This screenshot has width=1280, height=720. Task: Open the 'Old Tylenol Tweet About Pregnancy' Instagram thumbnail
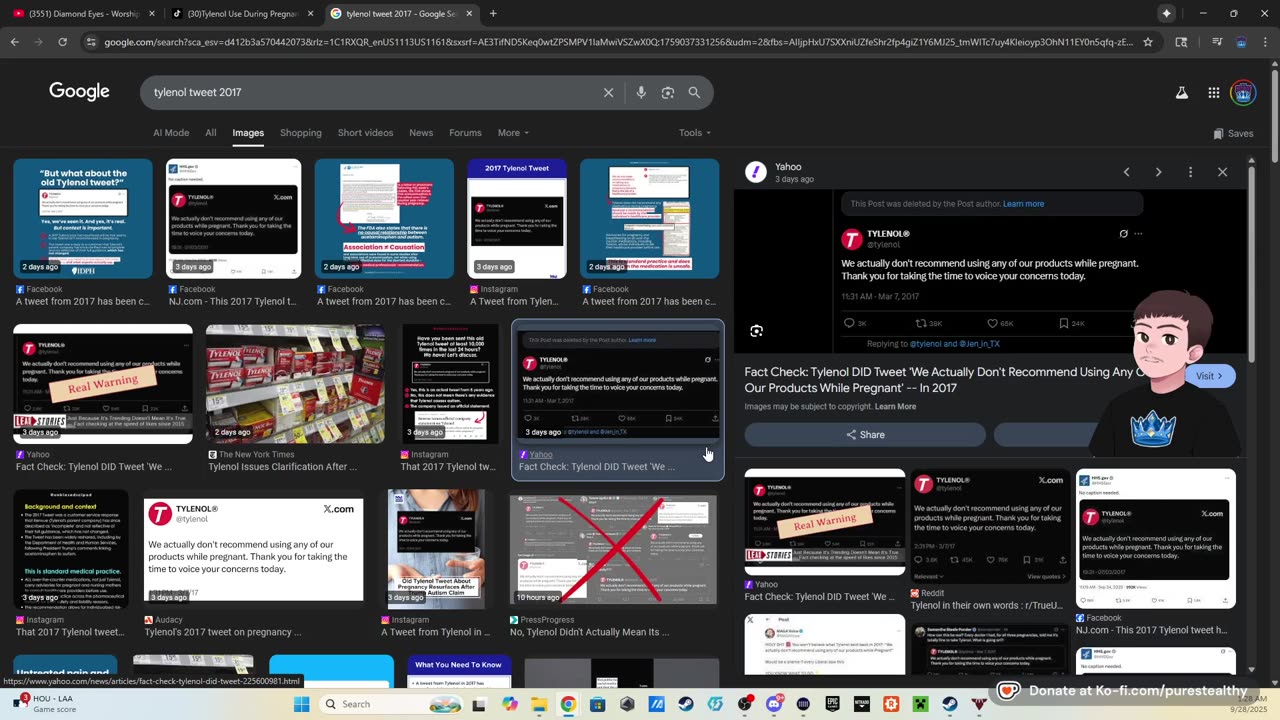[x=436, y=549]
